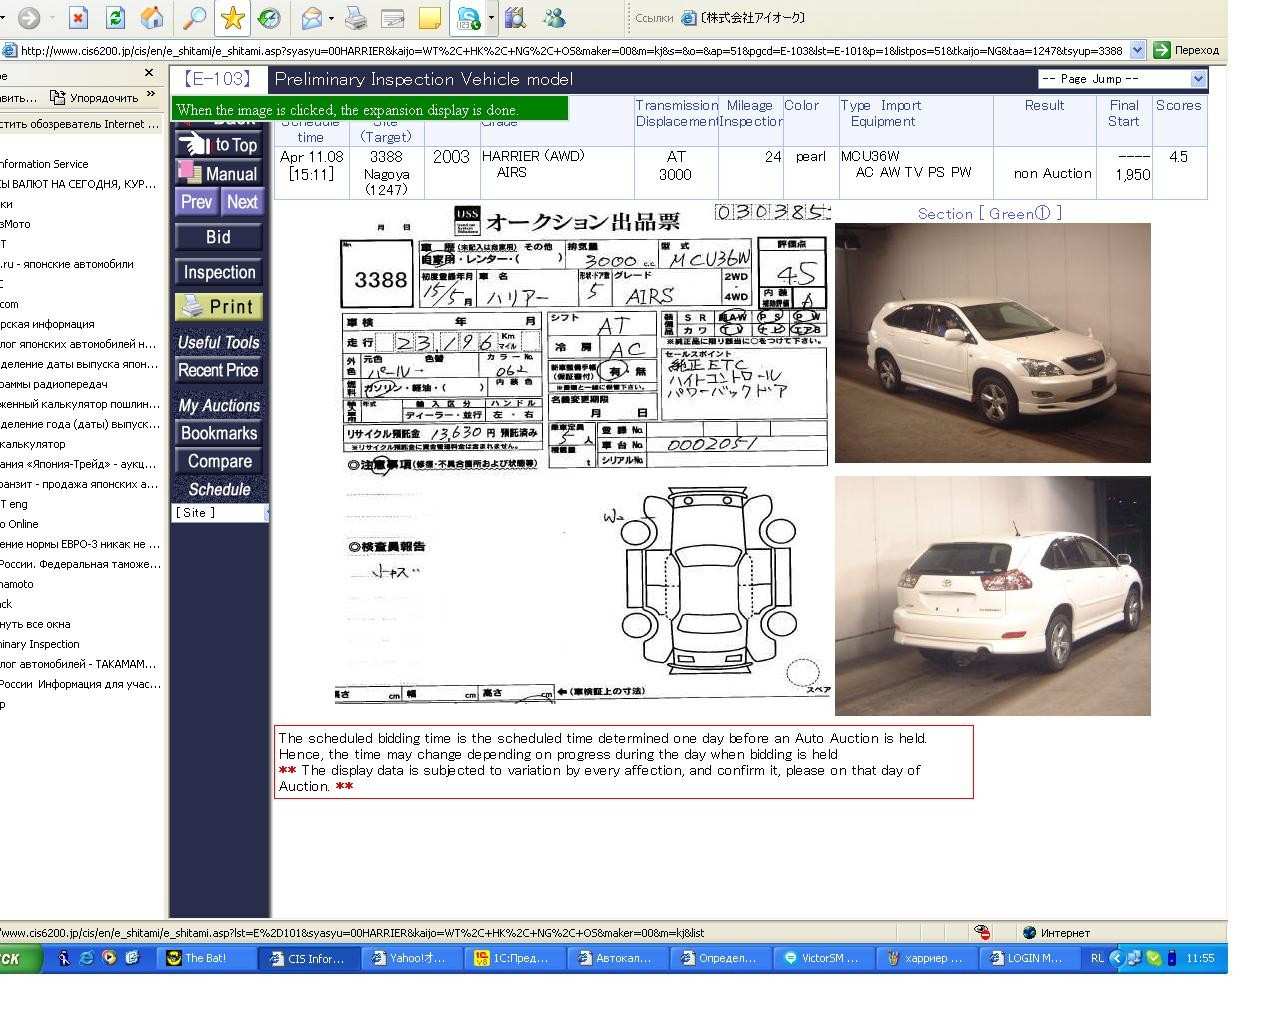The height and width of the screenshot is (1024, 1280).
Task: Switch to The Bat! taskbar window
Action: coord(207,958)
